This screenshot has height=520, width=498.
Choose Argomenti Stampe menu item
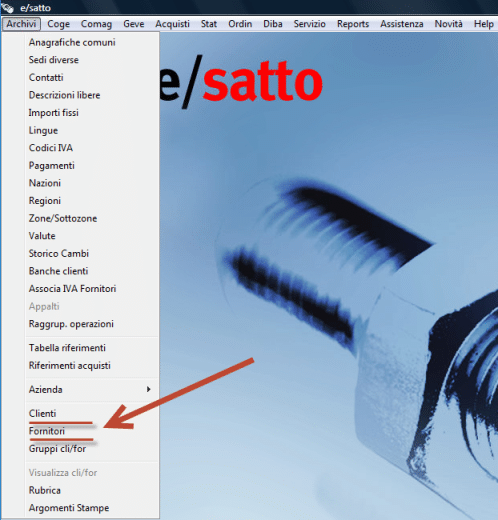pyautogui.click(x=69, y=508)
